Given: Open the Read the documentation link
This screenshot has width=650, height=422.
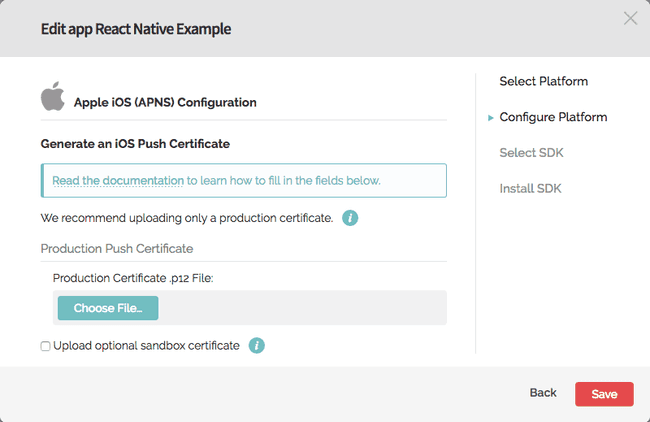Looking at the screenshot, I should 118,181.
